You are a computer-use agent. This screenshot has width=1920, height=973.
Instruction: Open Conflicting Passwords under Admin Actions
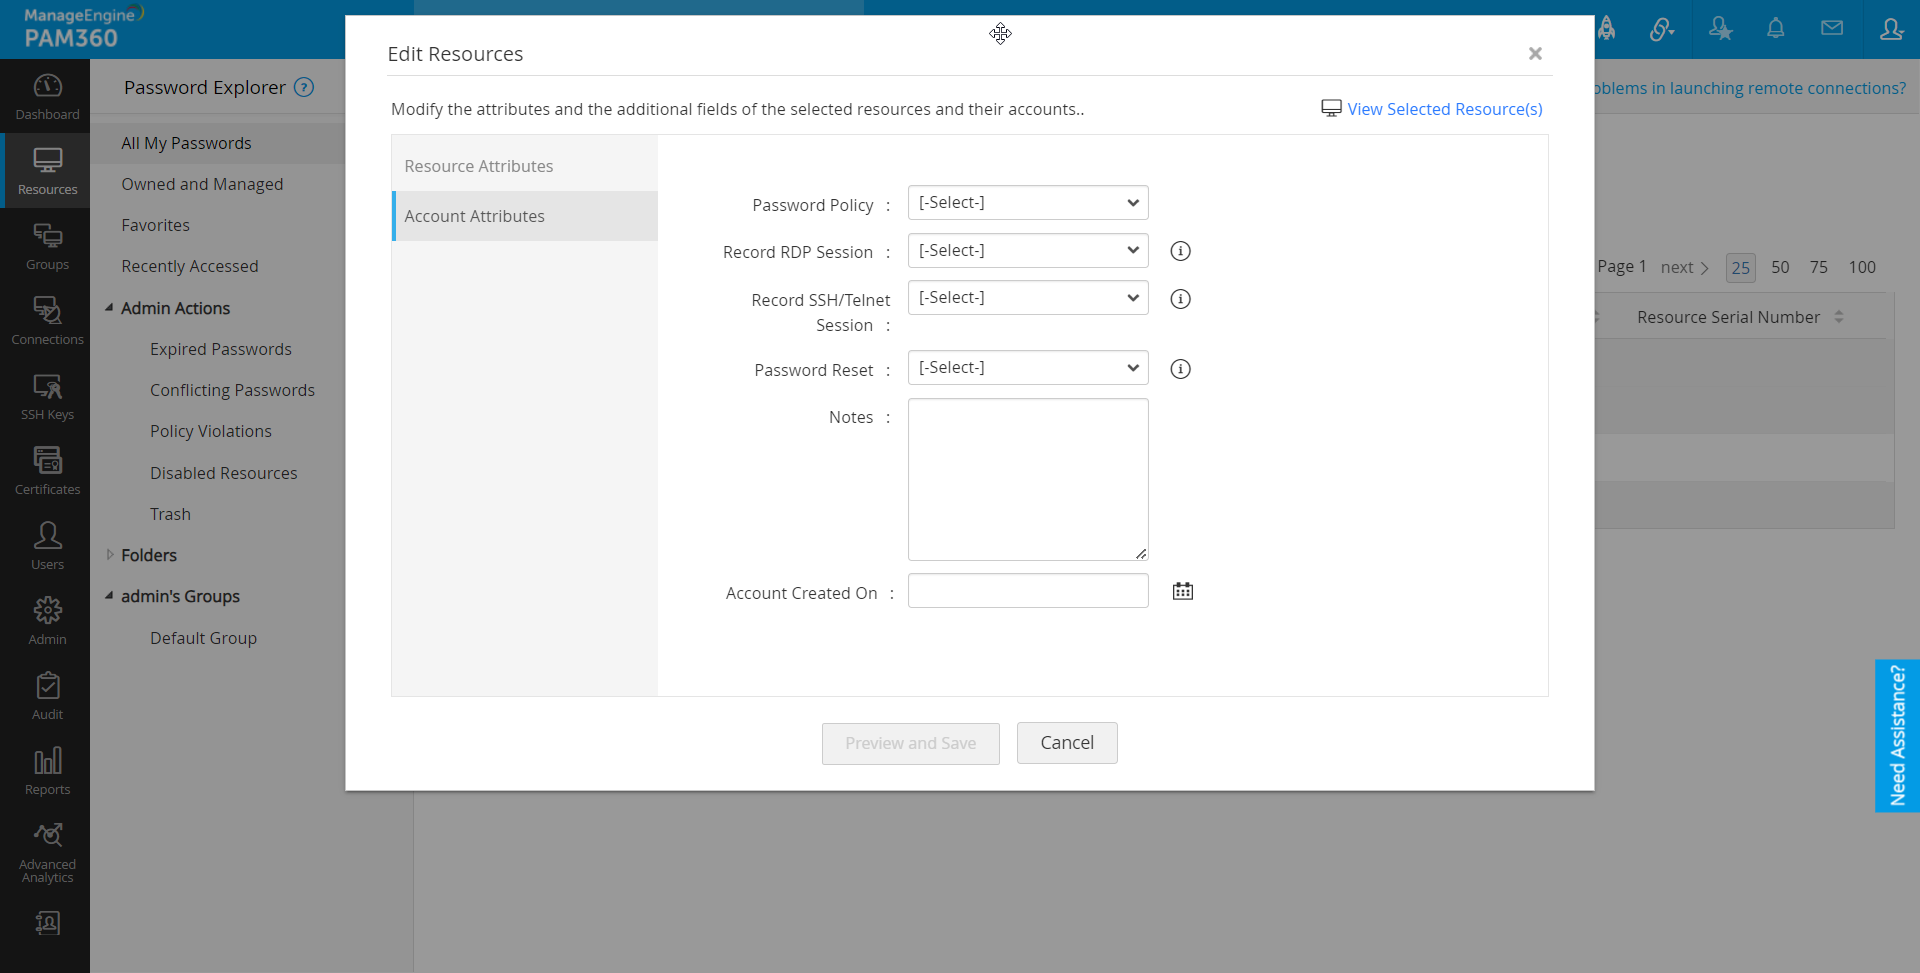click(232, 390)
